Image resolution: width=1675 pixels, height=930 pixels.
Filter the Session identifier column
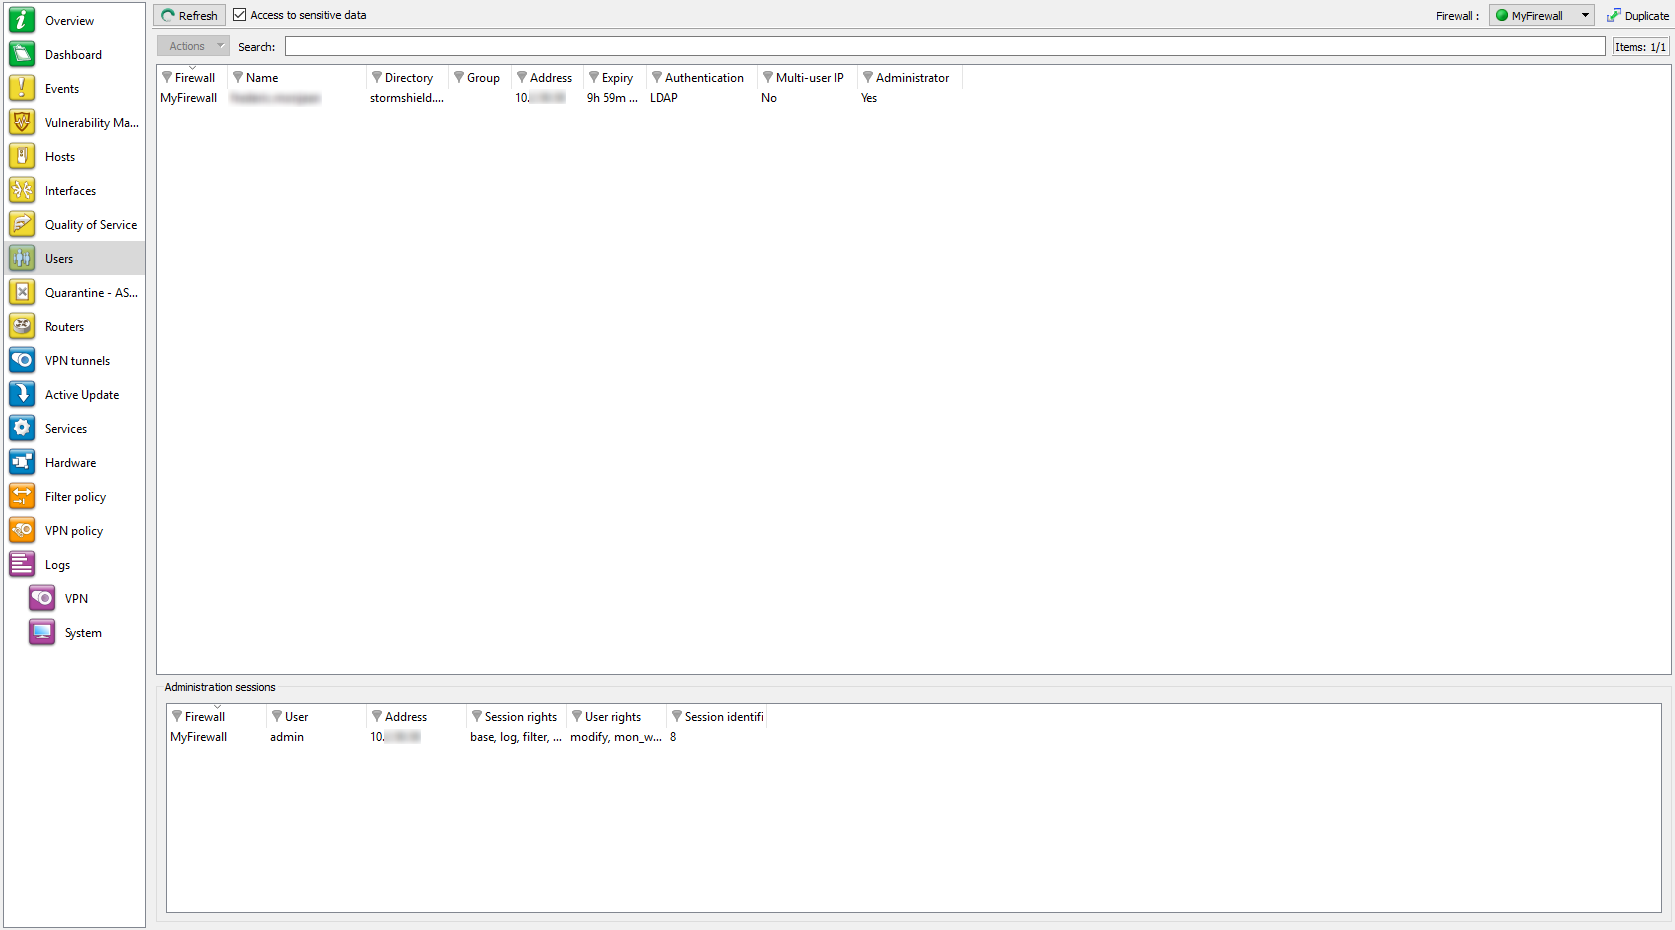click(x=677, y=716)
